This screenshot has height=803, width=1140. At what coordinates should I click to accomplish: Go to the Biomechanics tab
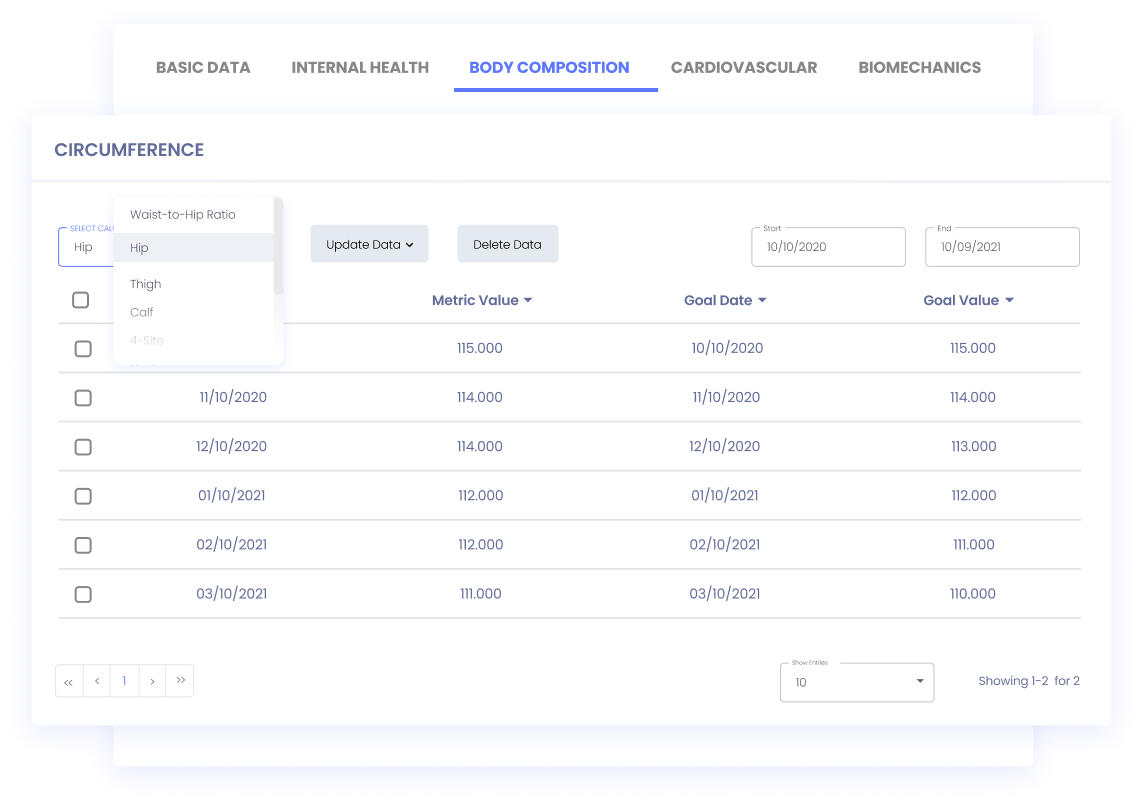[920, 68]
